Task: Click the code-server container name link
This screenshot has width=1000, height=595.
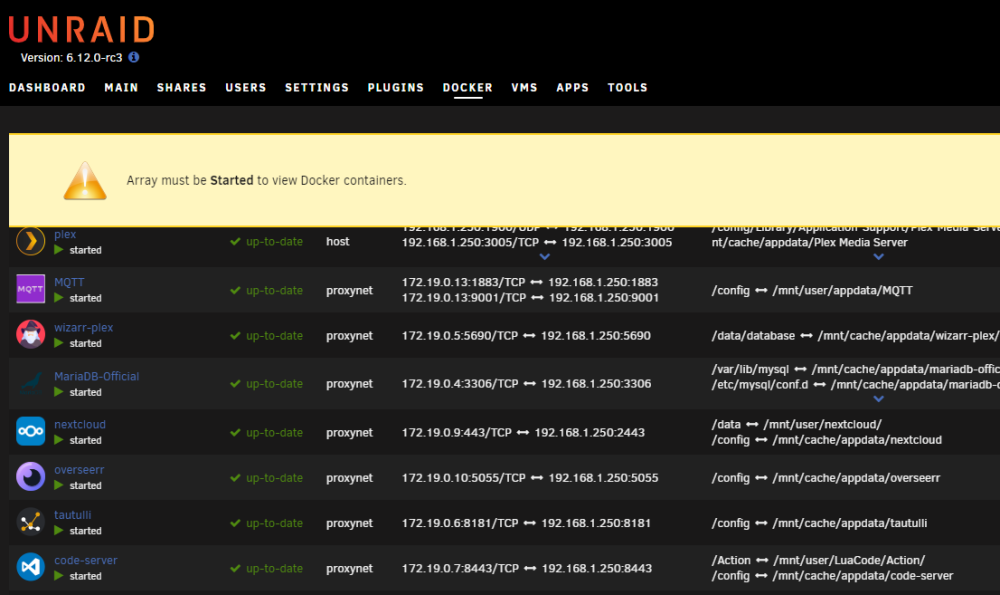Action: (x=85, y=560)
